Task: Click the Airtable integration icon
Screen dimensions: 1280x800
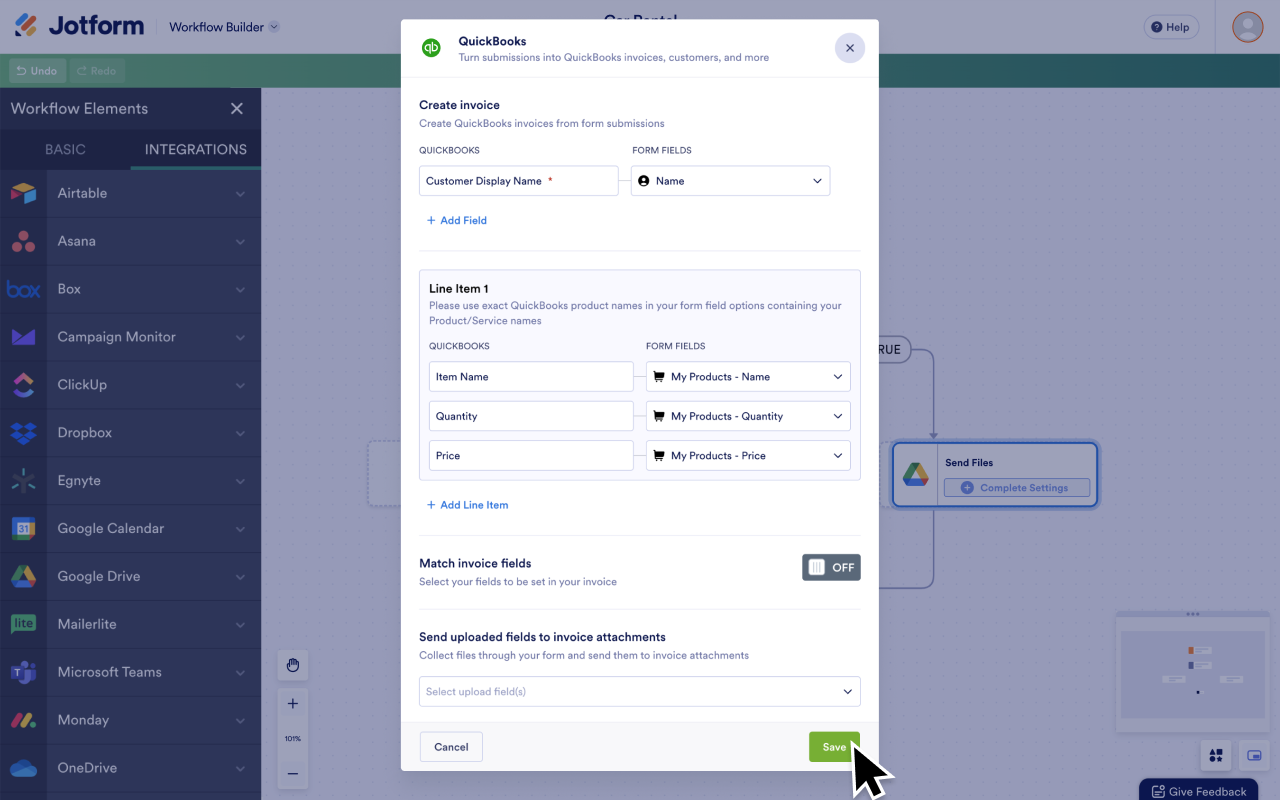Action: (23, 193)
